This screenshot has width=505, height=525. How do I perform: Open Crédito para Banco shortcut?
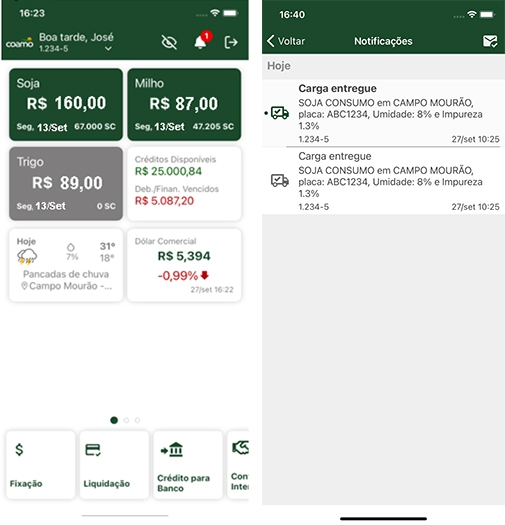click(x=188, y=465)
